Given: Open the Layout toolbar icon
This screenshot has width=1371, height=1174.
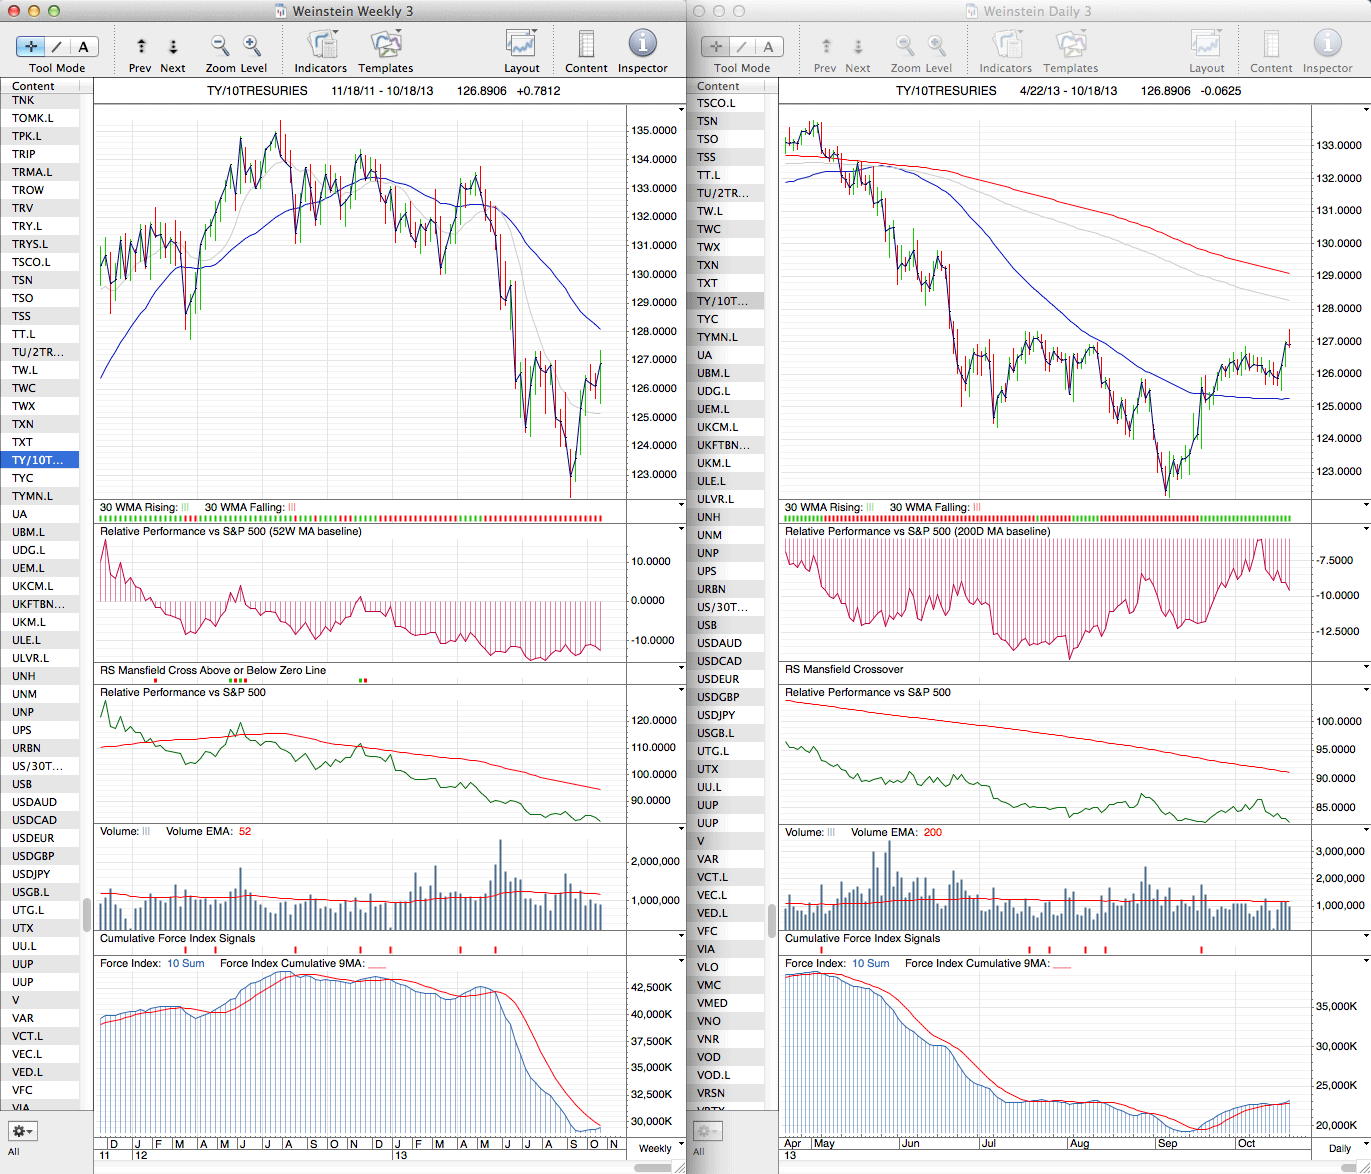Looking at the screenshot, I should [x=521, y=45].
